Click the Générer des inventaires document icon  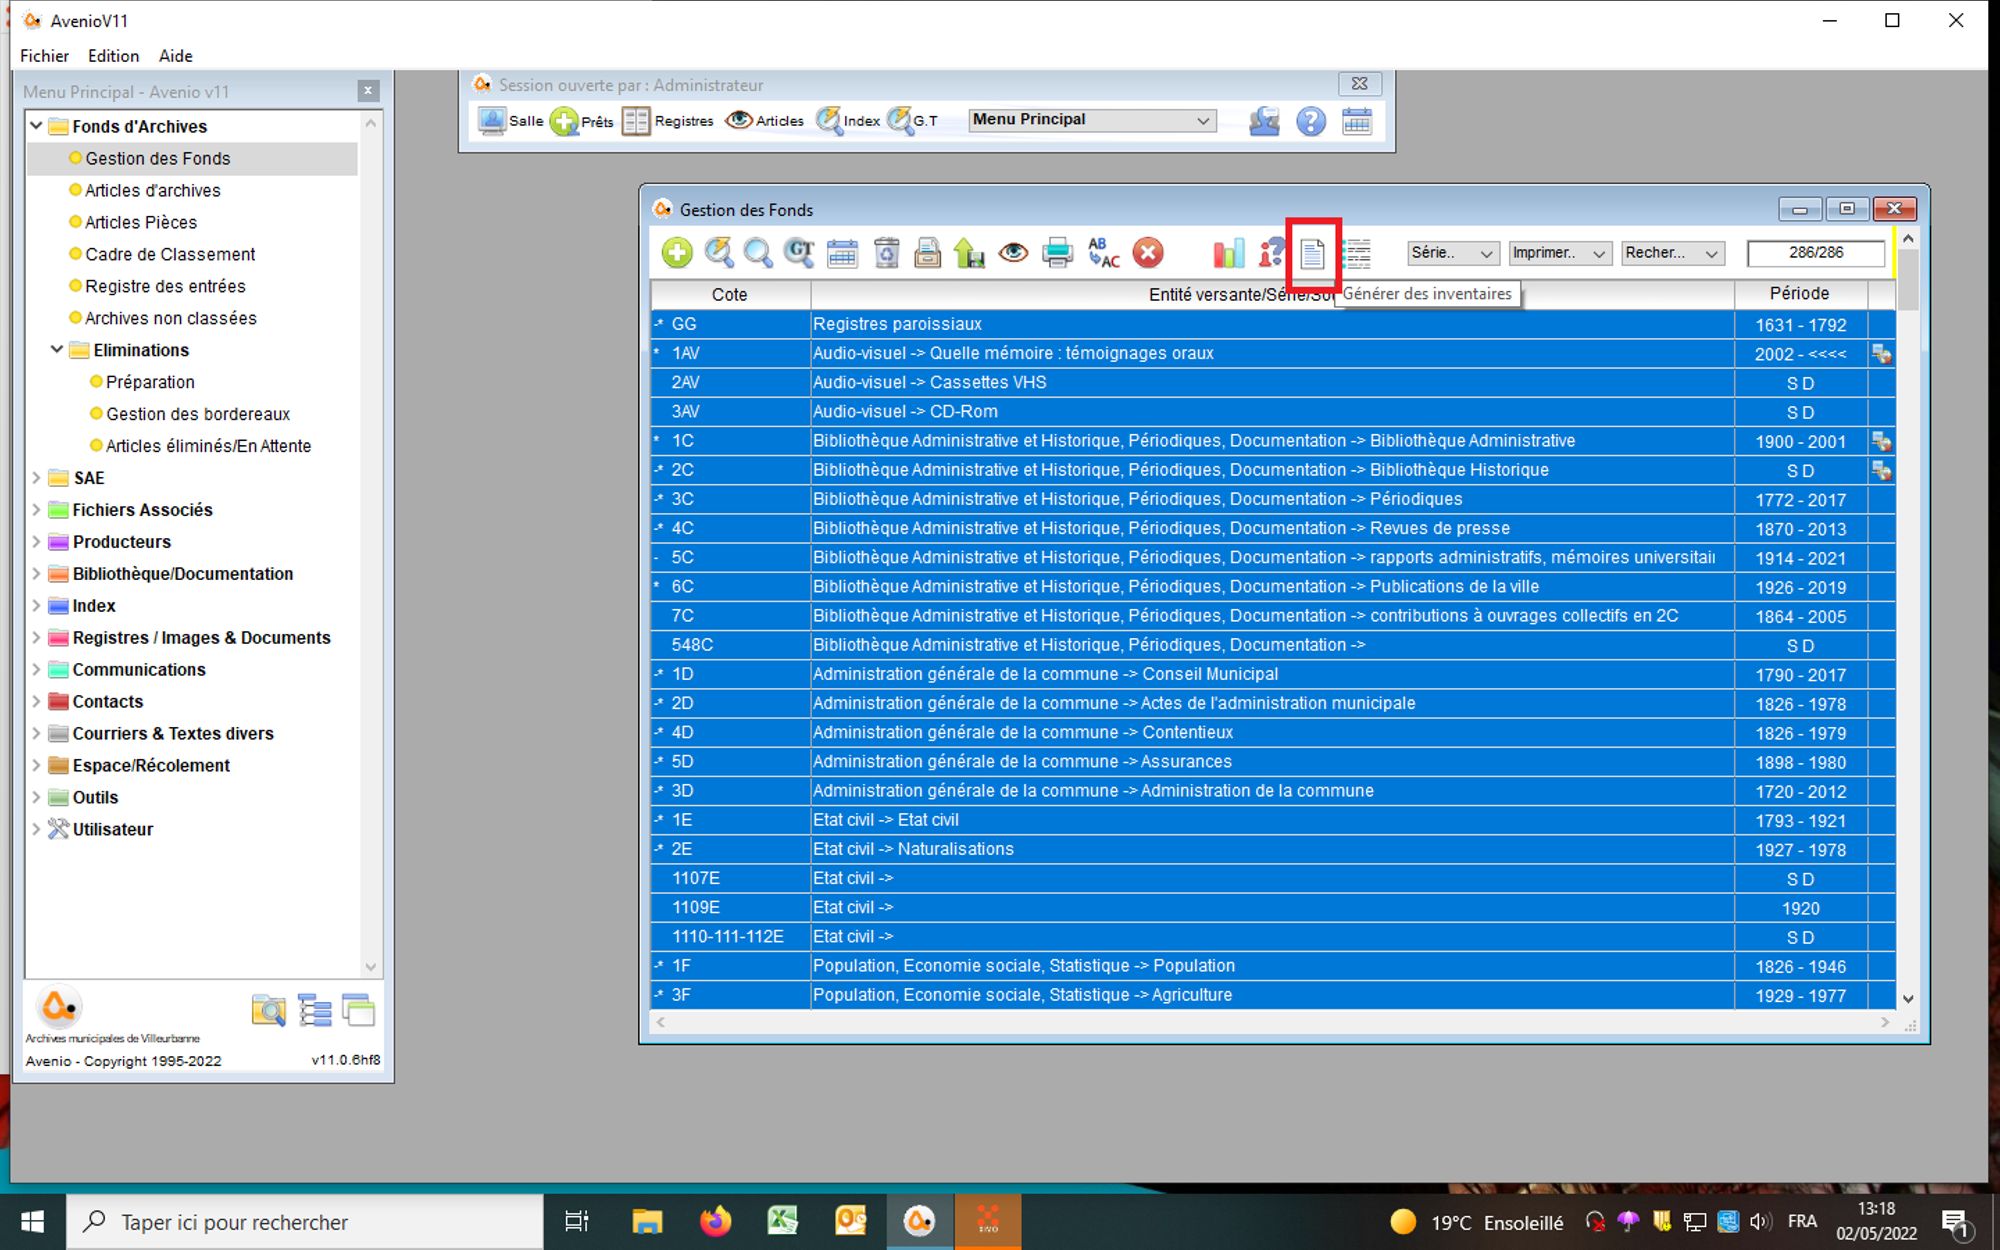pos(1312,254)
